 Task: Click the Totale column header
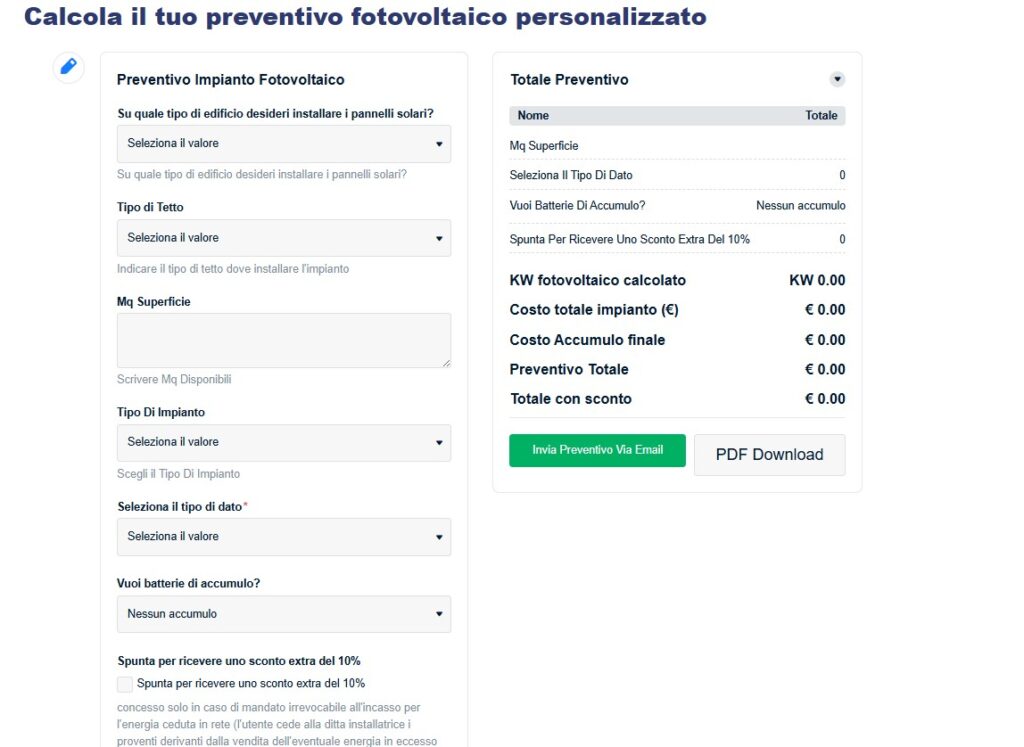(x=821, y=116)
